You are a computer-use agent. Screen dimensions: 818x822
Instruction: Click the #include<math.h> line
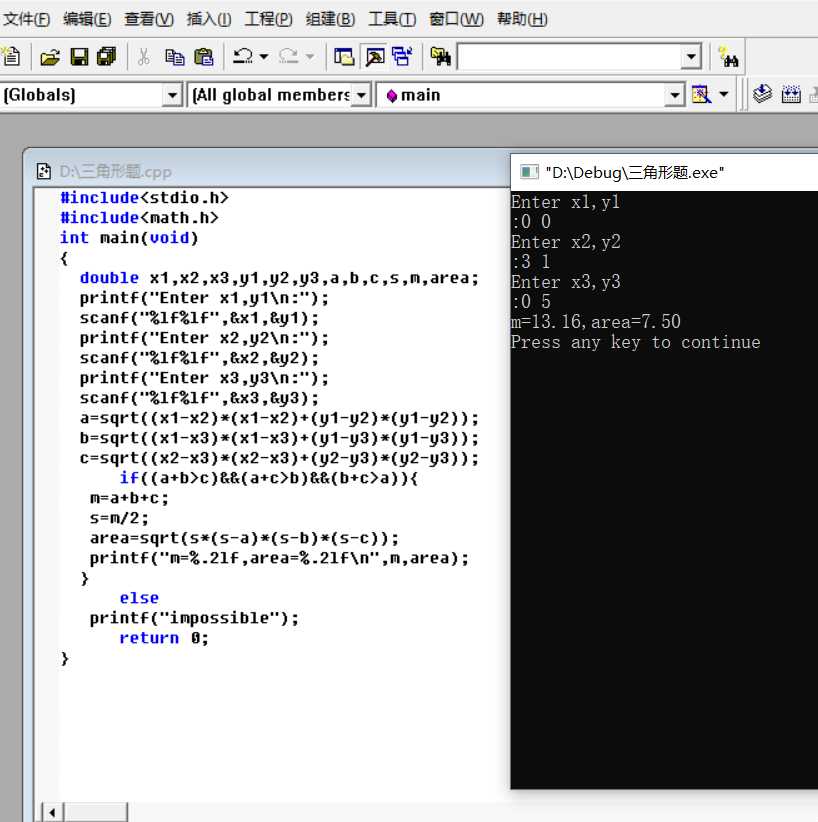[139, 218]
